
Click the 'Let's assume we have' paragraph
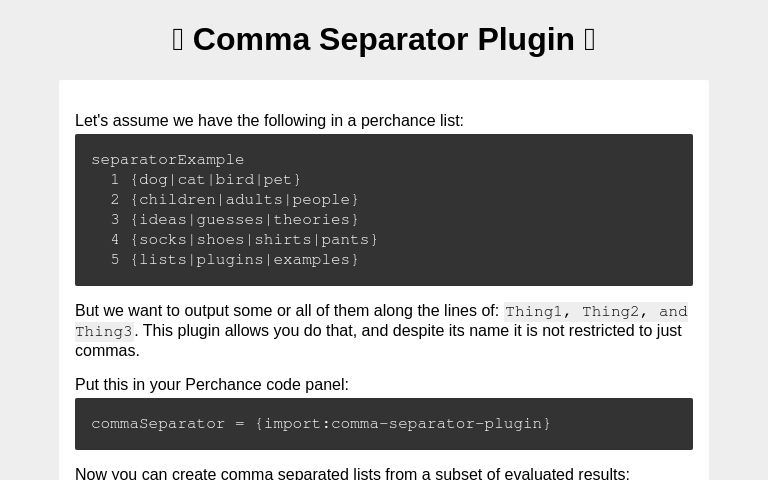(269, 121)
